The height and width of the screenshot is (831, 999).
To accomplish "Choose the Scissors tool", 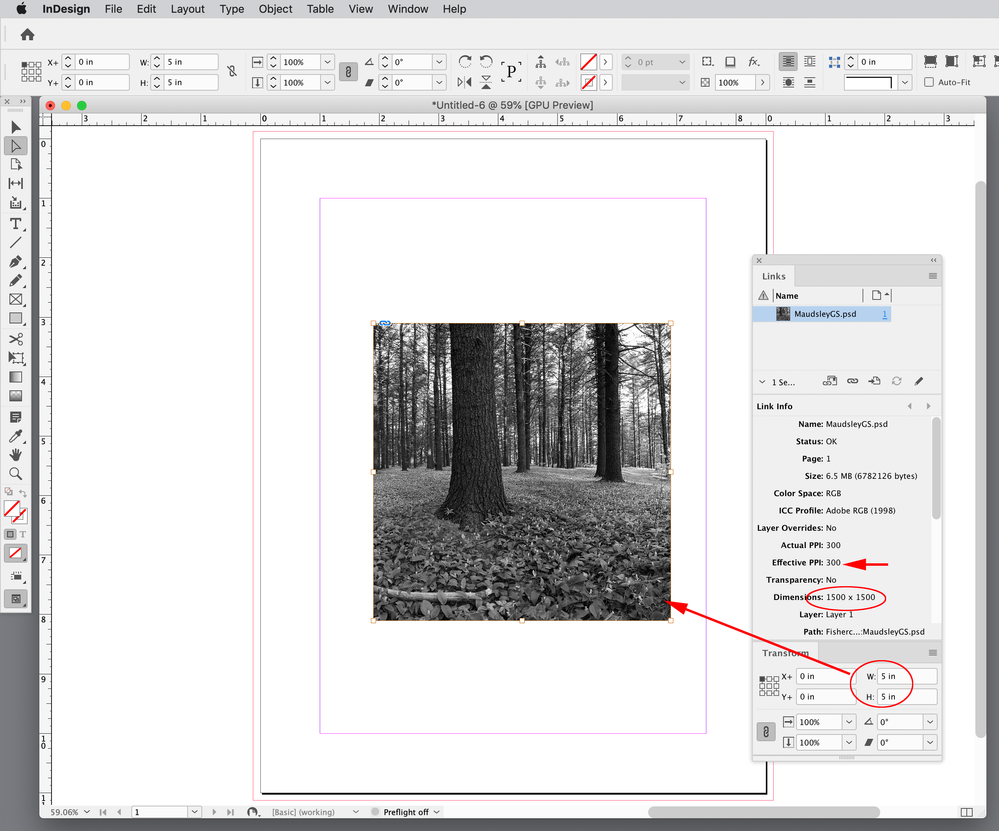I will pyautogui.click(x=16, y=339).
